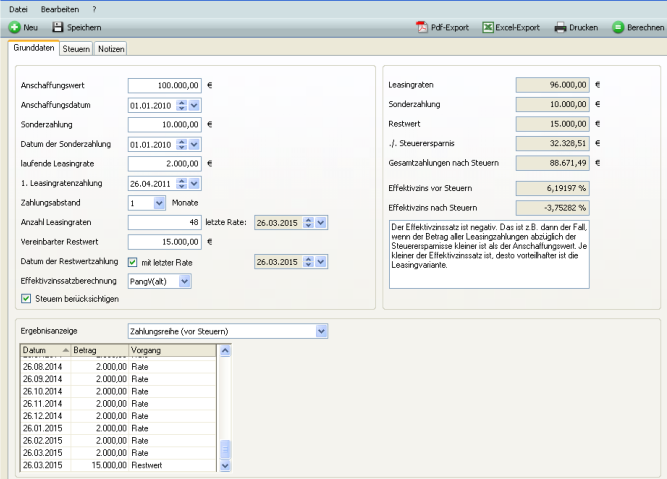Click the Drucken printer icon
This screenshot has width=667, height=479.
561,27
